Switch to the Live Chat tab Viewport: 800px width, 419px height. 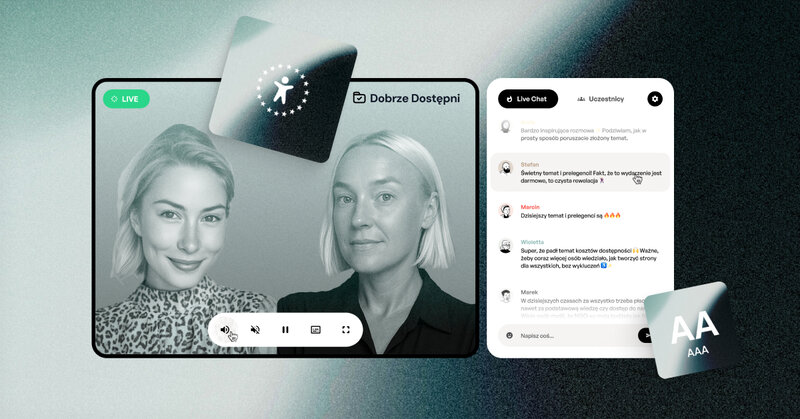pos(528,99)
